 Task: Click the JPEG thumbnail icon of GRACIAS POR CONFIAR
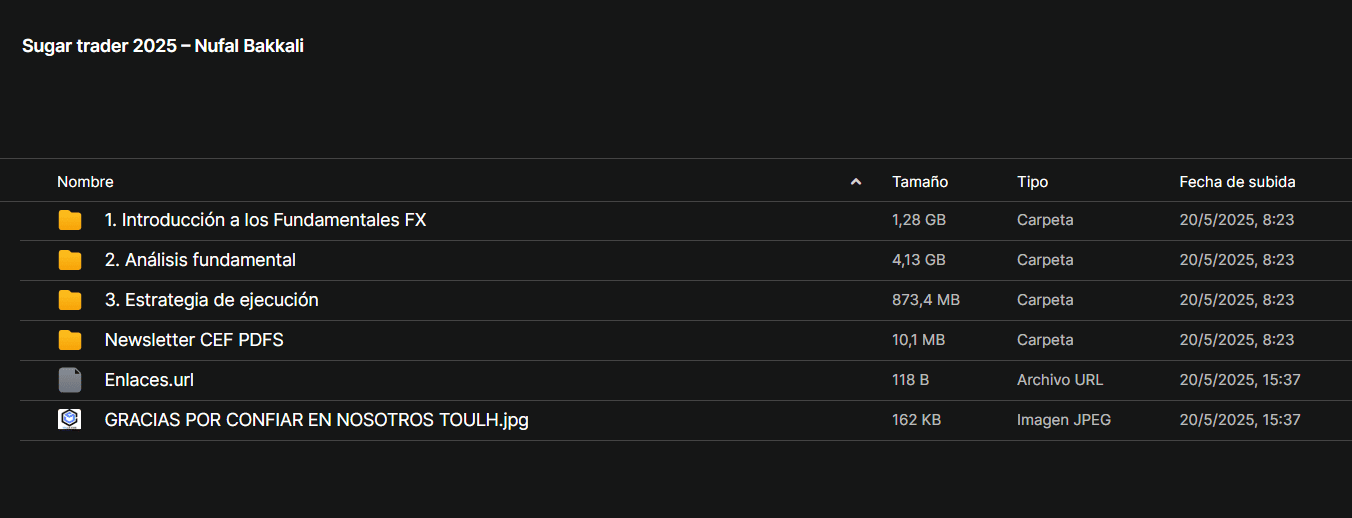[x=69, y=420]
